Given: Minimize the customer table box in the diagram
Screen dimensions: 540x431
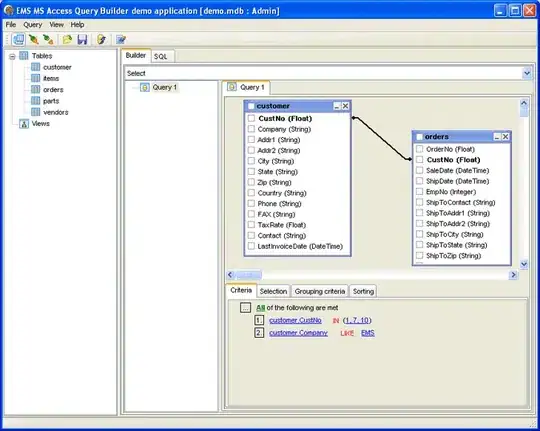Looking at the screenshot, I should [x=336, y=106].
